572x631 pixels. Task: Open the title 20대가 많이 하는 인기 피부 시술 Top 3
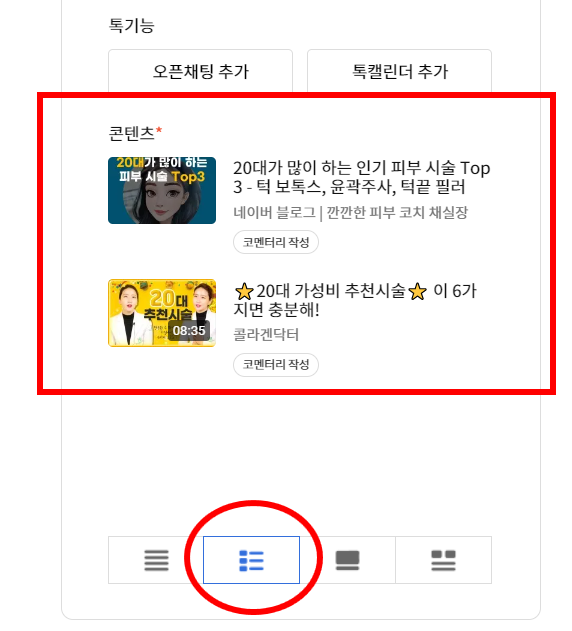(x=361, y=177)
